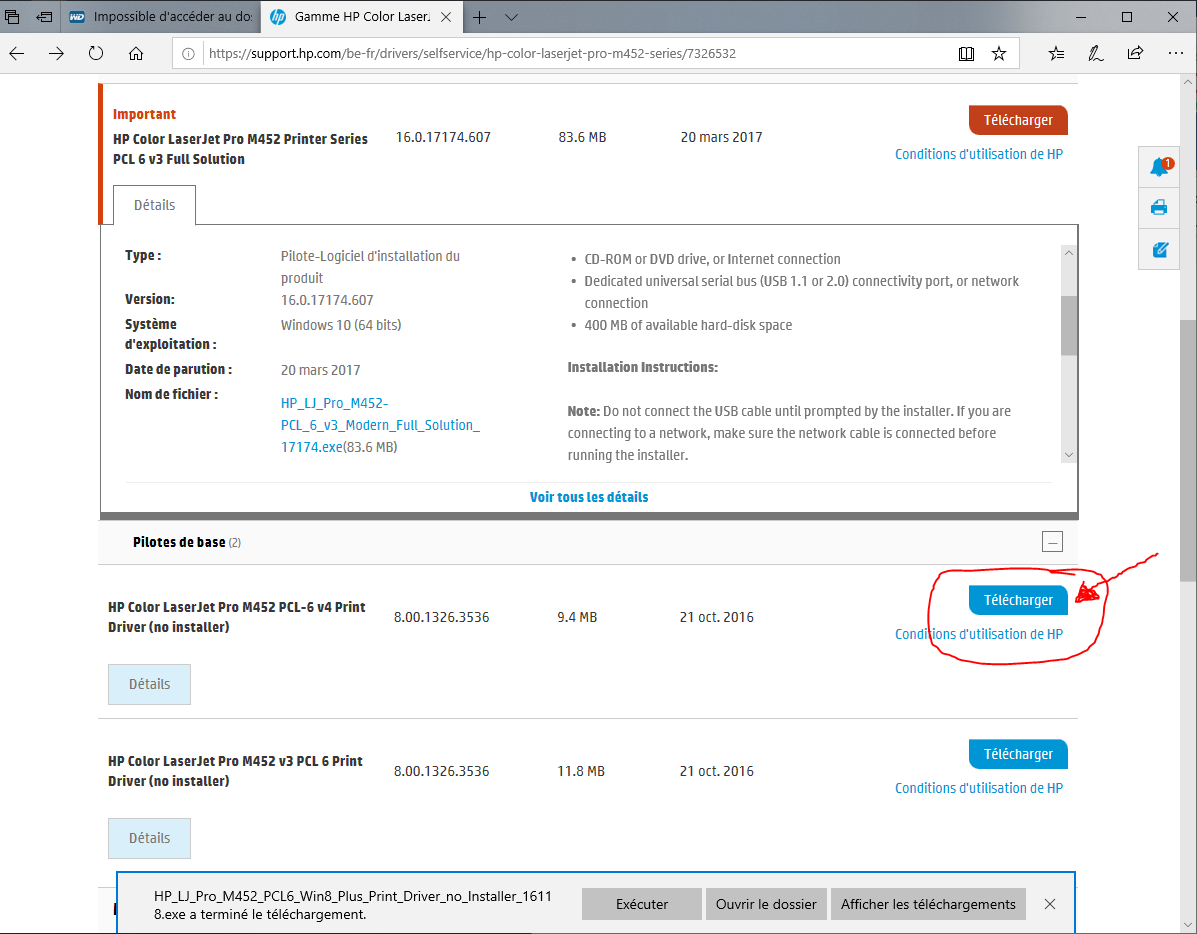Click Exécuter in the download bar
The height and width of the screenshot is (934, 1197).
pos(641,904)
